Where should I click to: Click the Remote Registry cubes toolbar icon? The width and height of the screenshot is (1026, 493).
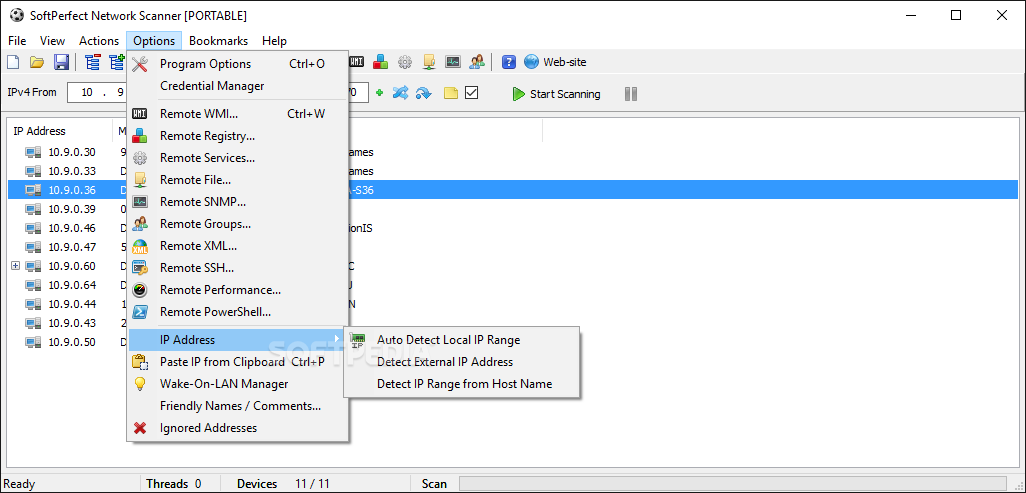(381, 62)
